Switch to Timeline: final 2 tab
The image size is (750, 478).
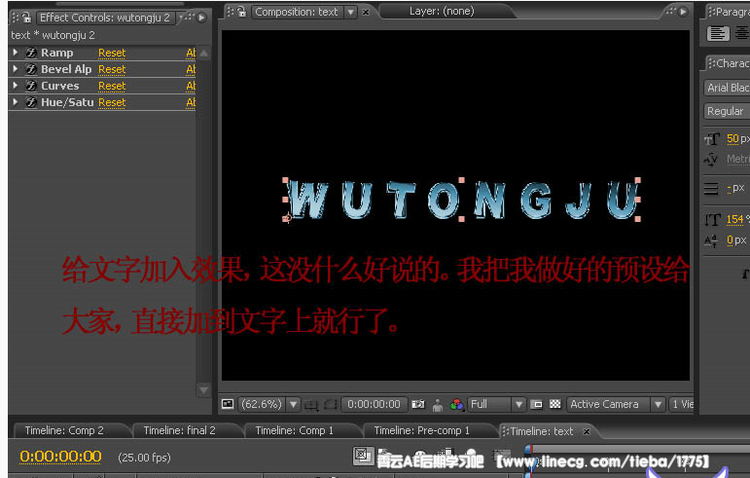[x=179, y=431]
